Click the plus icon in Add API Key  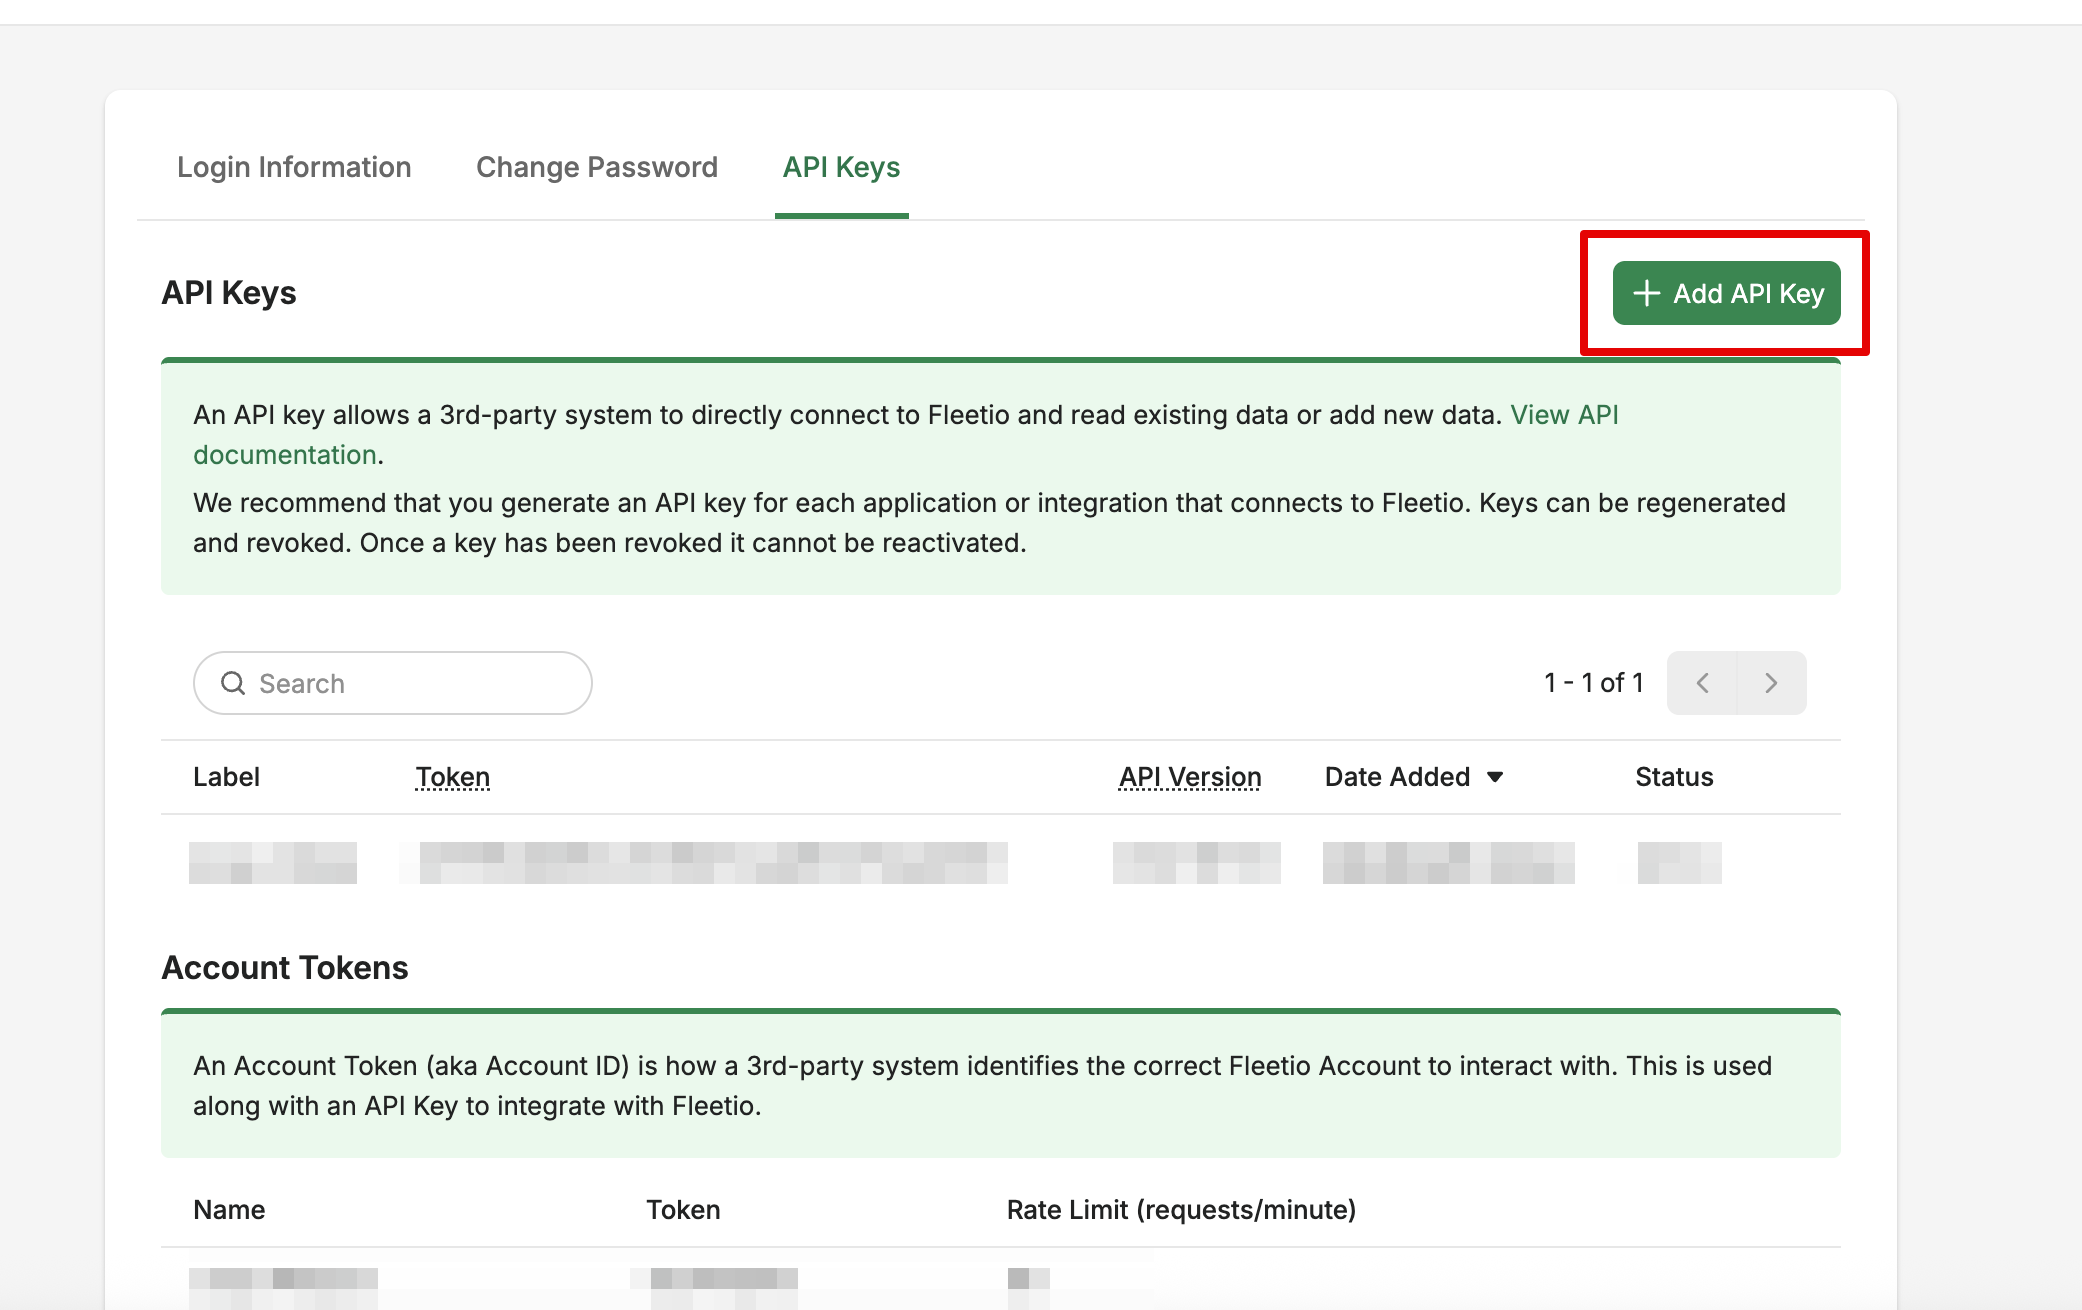1646,293
